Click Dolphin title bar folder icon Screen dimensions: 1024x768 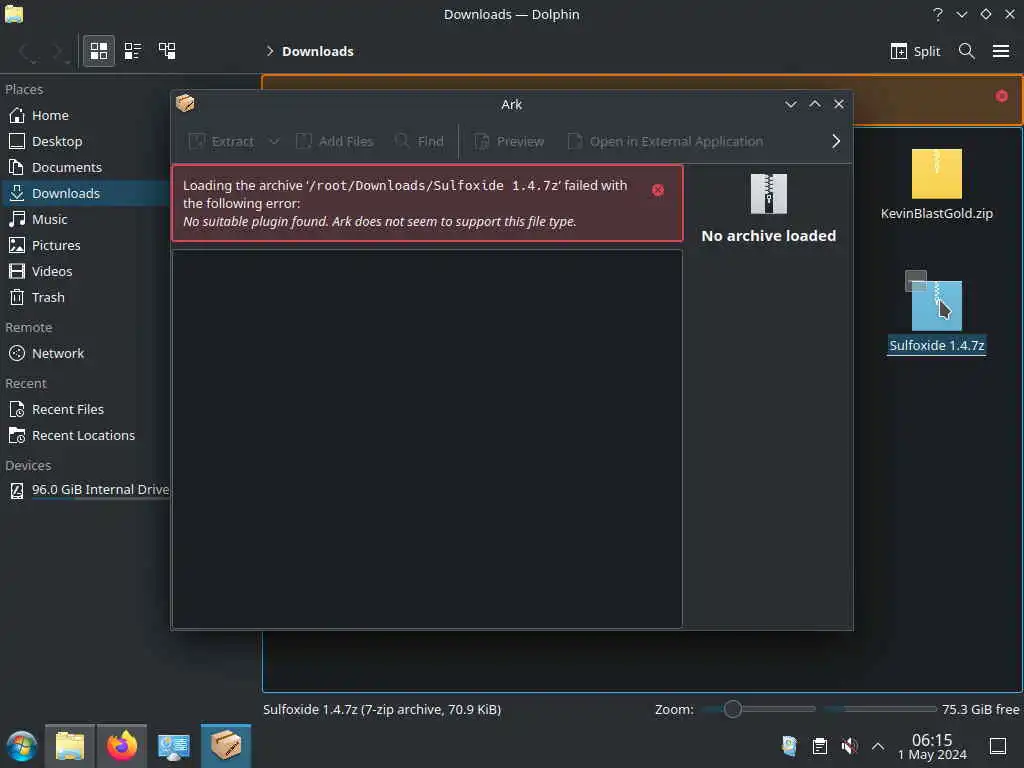pyautogui.click(x=14, y=14)
